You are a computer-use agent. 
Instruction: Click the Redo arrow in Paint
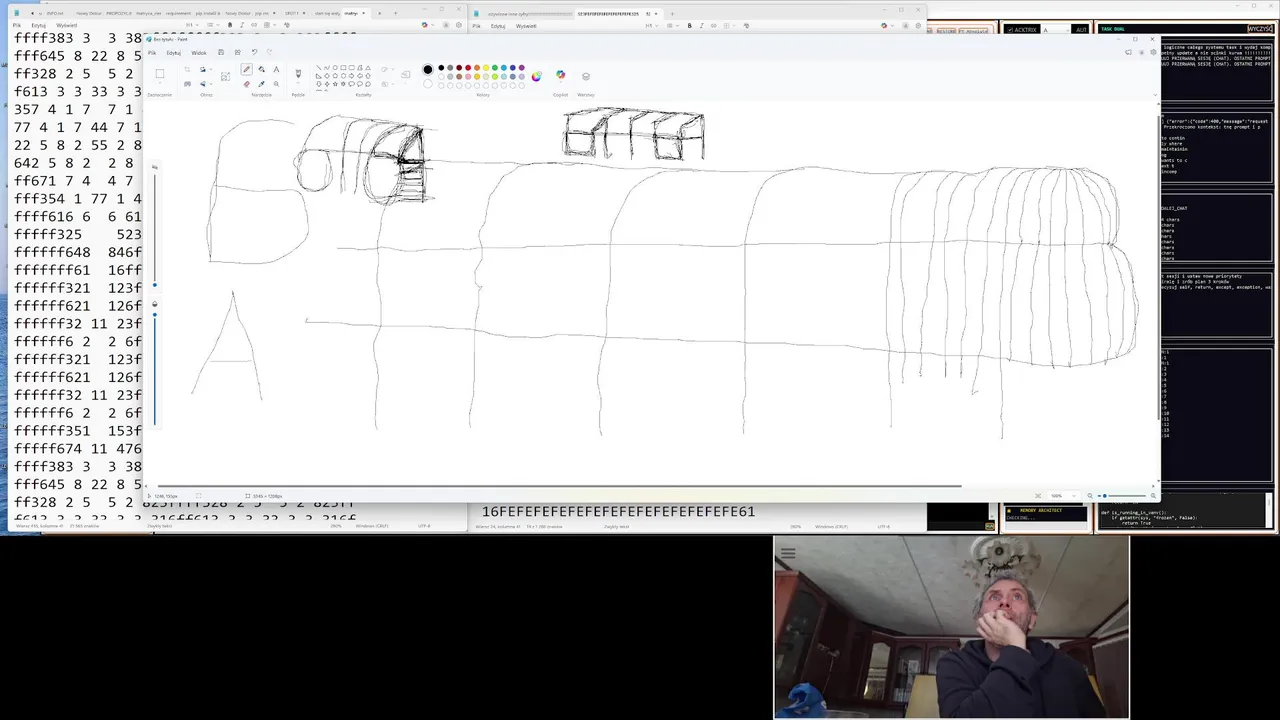tap(270, 52)
